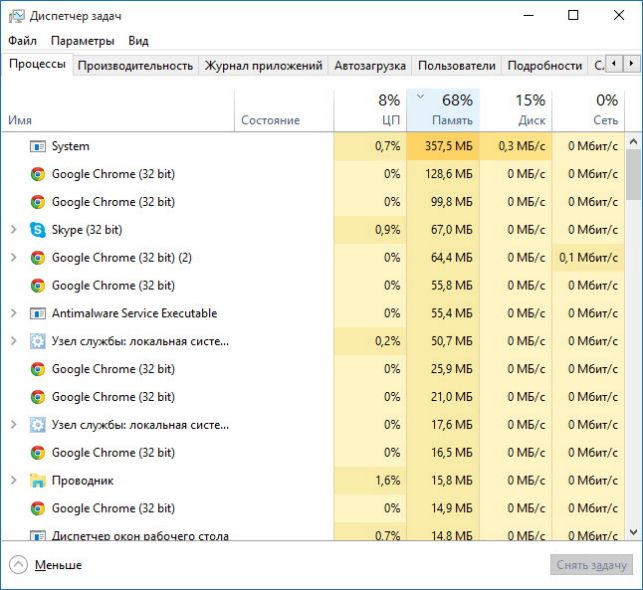Sort by the ЦП column header

tap(370, 111)
